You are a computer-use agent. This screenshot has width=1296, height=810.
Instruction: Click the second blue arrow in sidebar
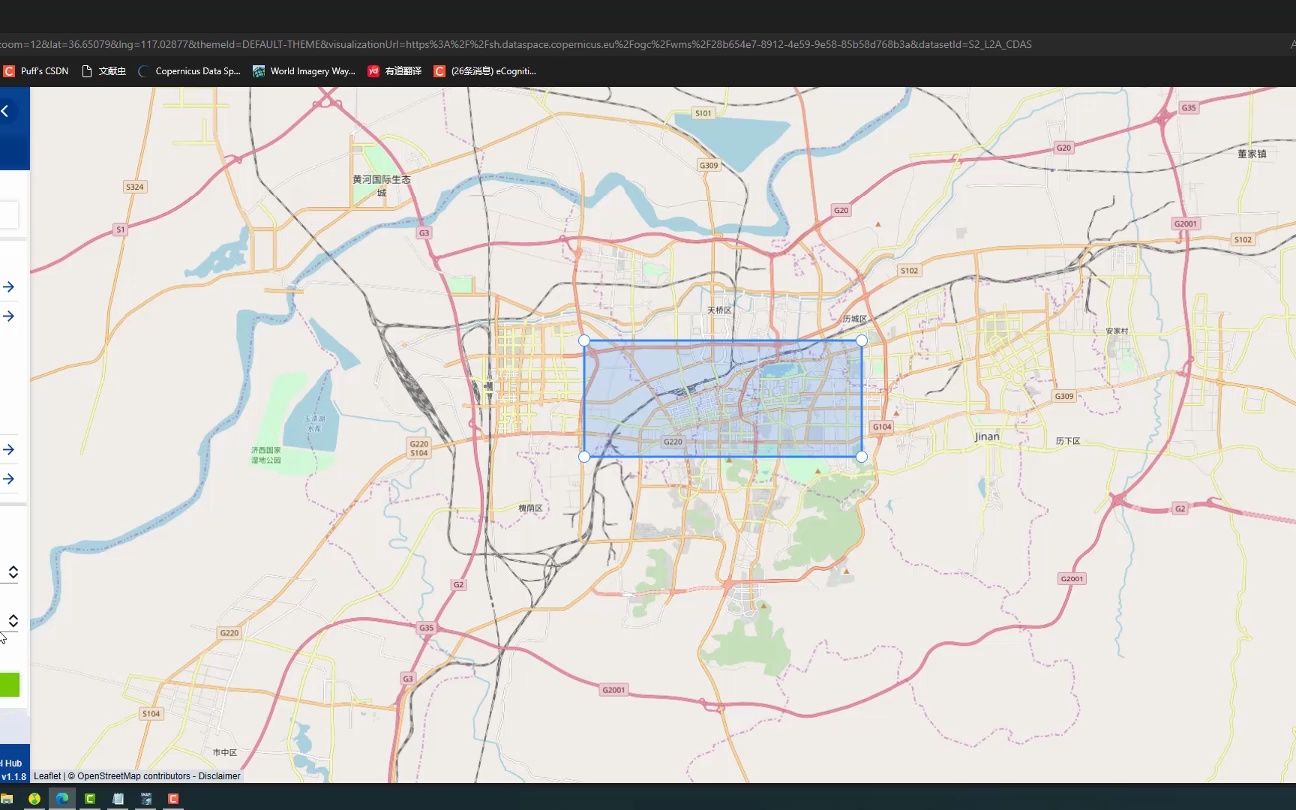tap(8, 316)
